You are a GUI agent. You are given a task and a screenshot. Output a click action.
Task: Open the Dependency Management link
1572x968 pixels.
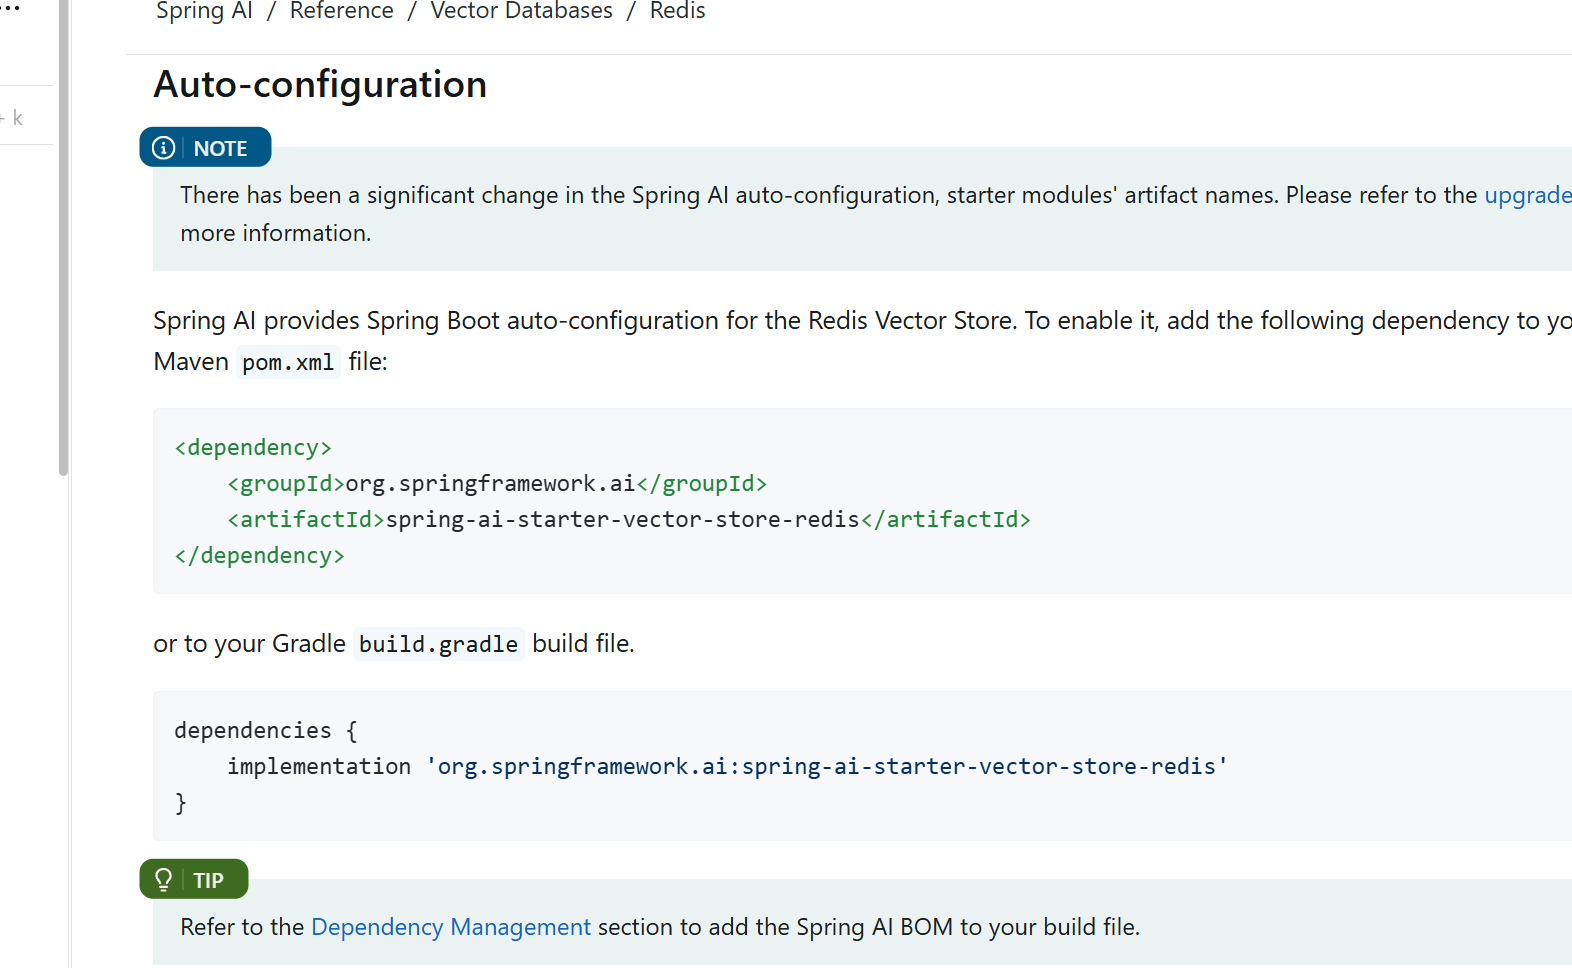(x=451, y=927)
